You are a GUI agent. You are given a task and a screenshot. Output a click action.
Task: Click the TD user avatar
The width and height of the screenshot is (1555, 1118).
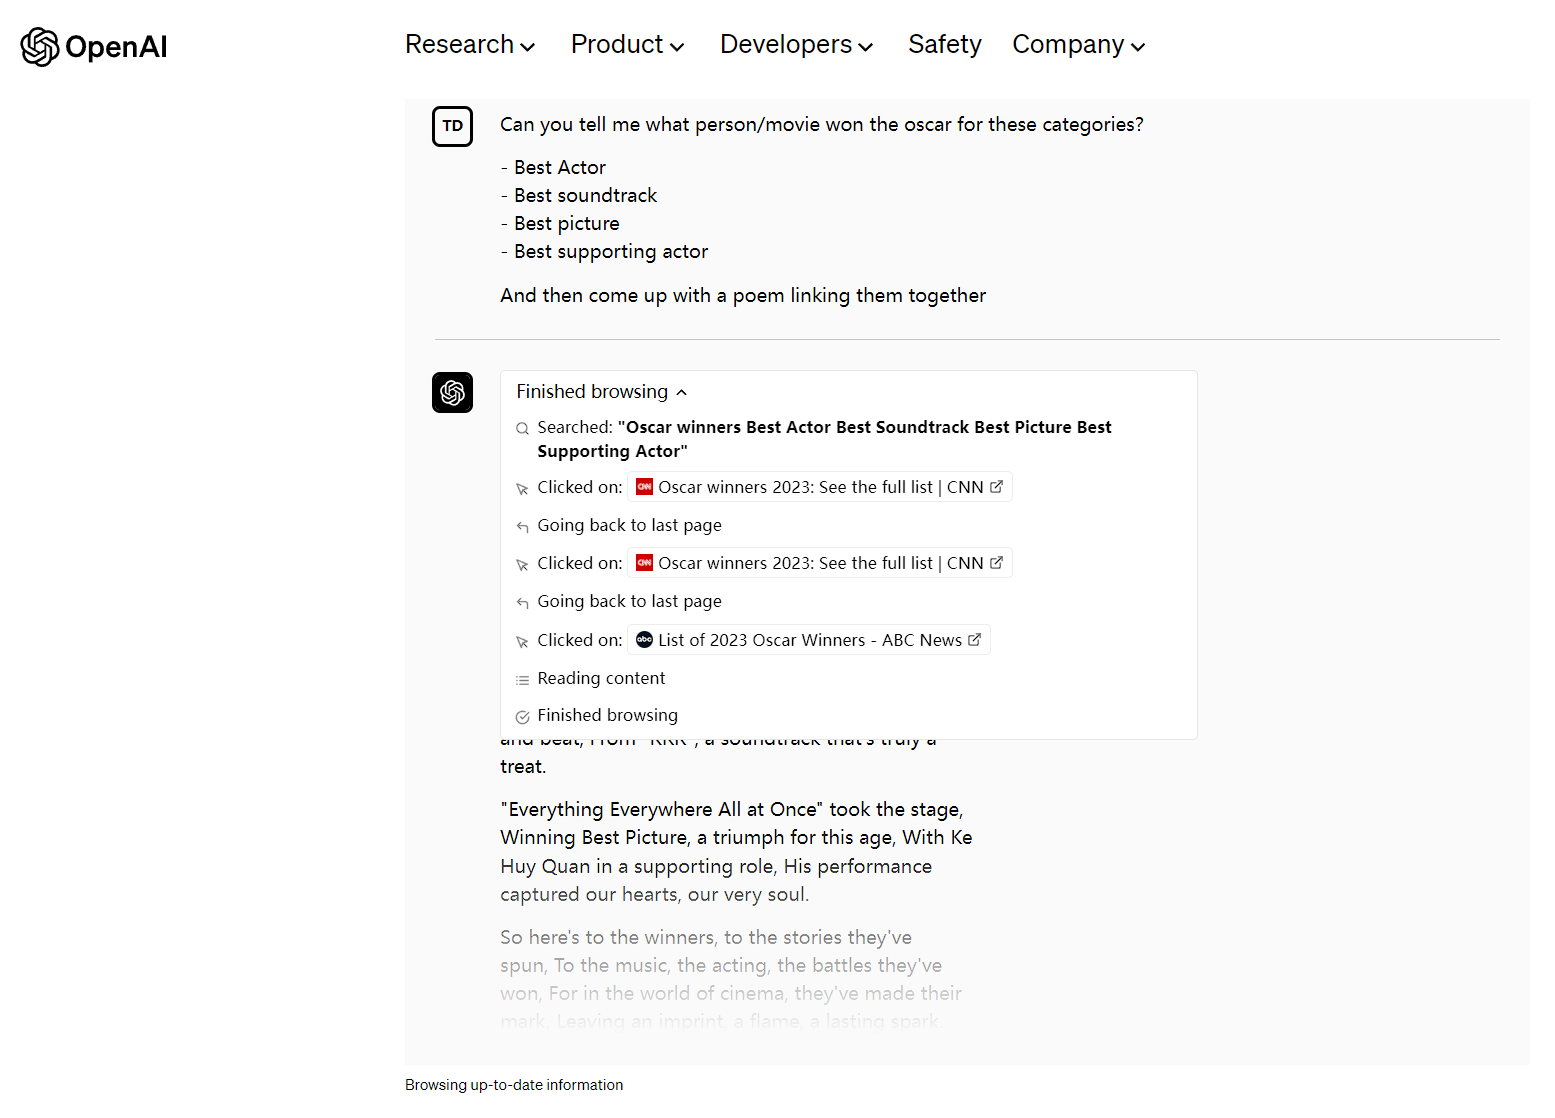point(452,126)
